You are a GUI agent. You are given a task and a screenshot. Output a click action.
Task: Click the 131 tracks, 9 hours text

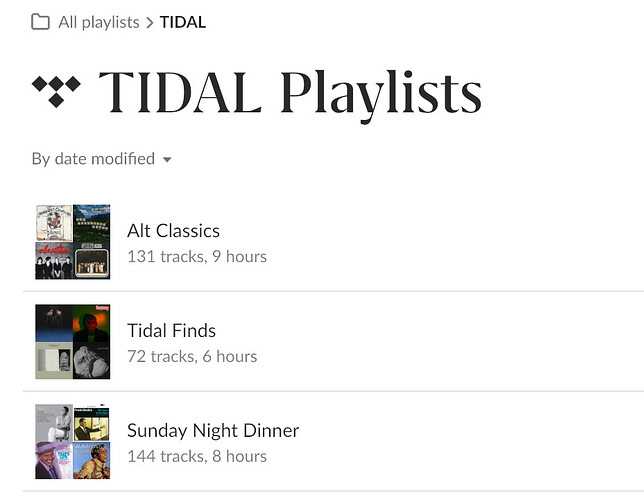[x=197, y=256]
